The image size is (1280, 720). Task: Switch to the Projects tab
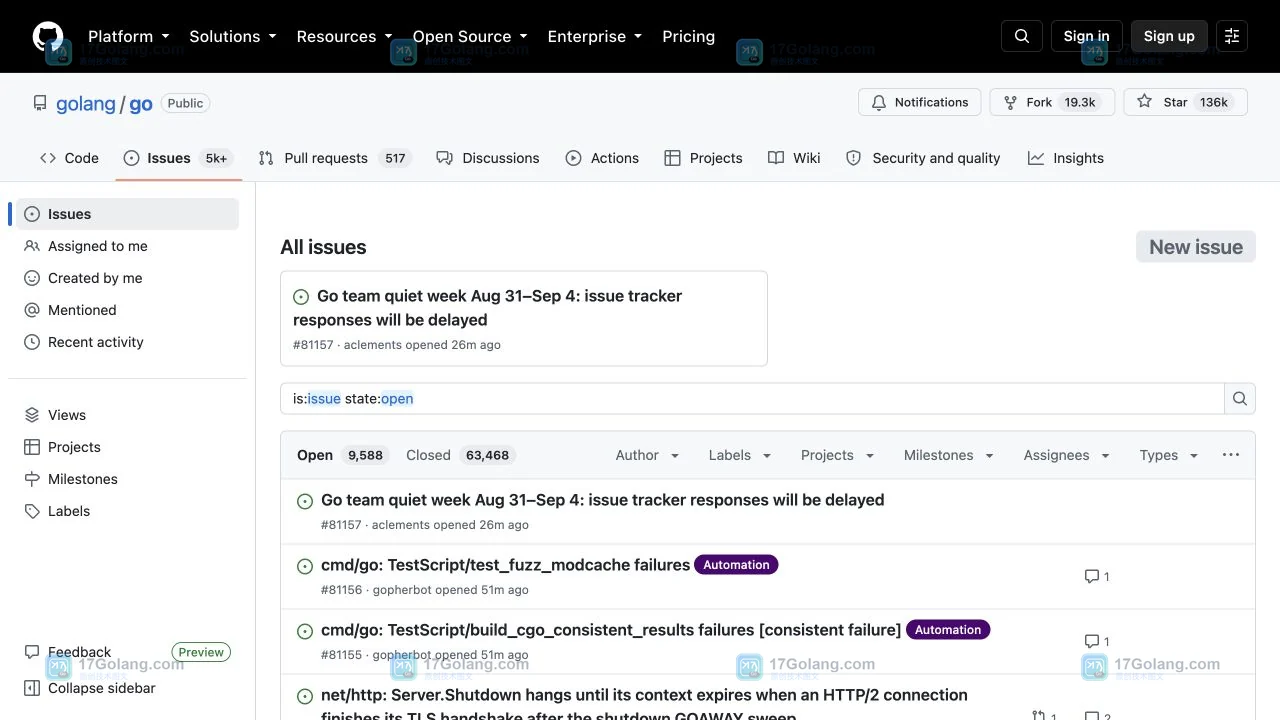[704, 158]
